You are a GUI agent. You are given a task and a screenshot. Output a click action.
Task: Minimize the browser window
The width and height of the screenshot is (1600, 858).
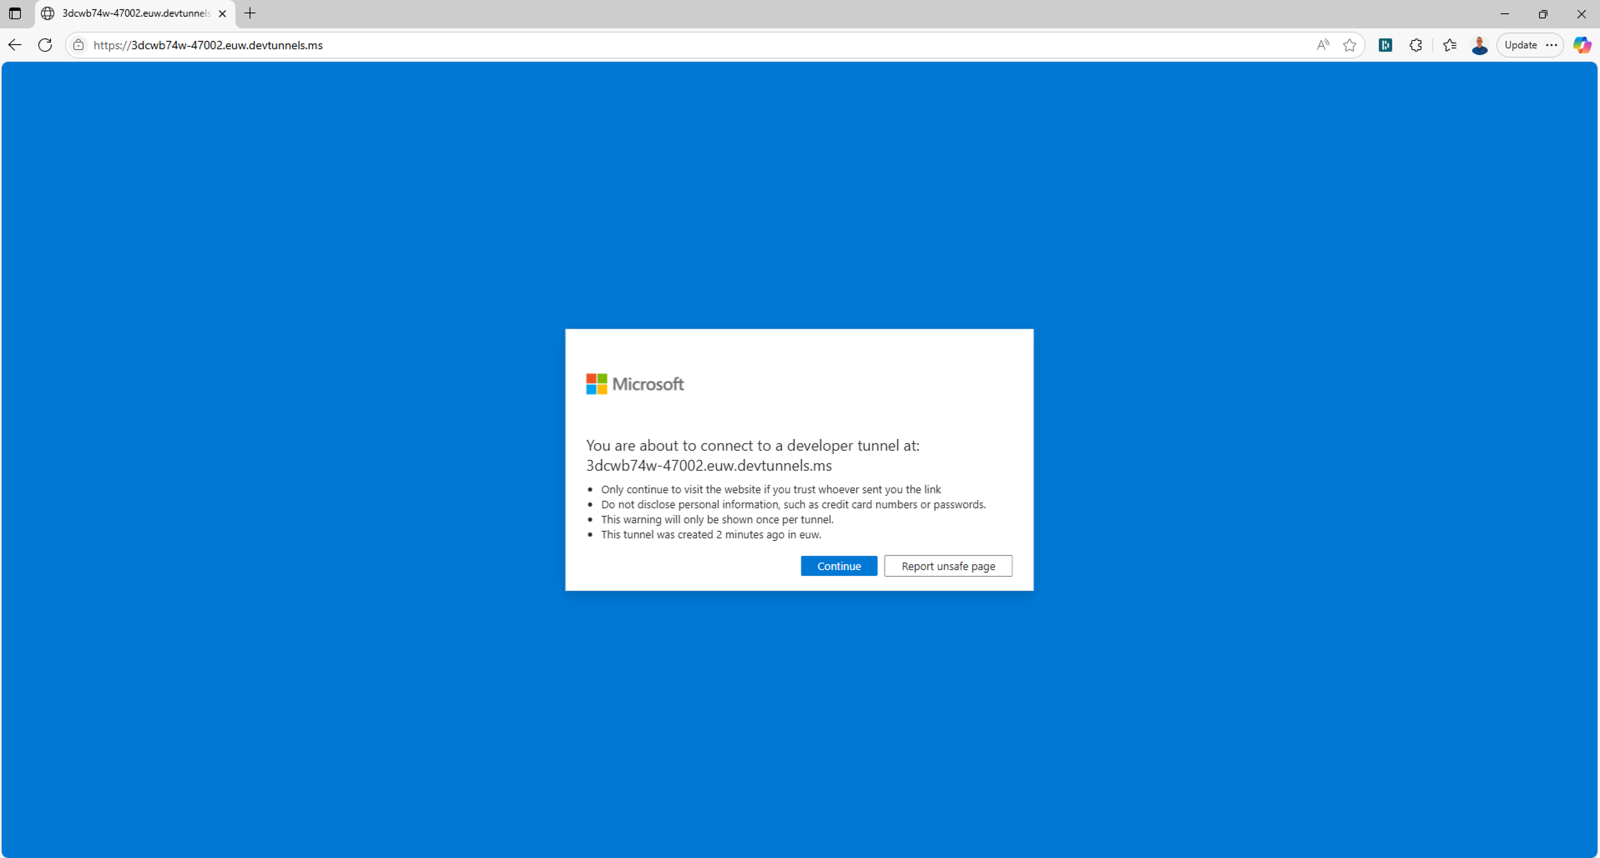tap(1504, 14)
